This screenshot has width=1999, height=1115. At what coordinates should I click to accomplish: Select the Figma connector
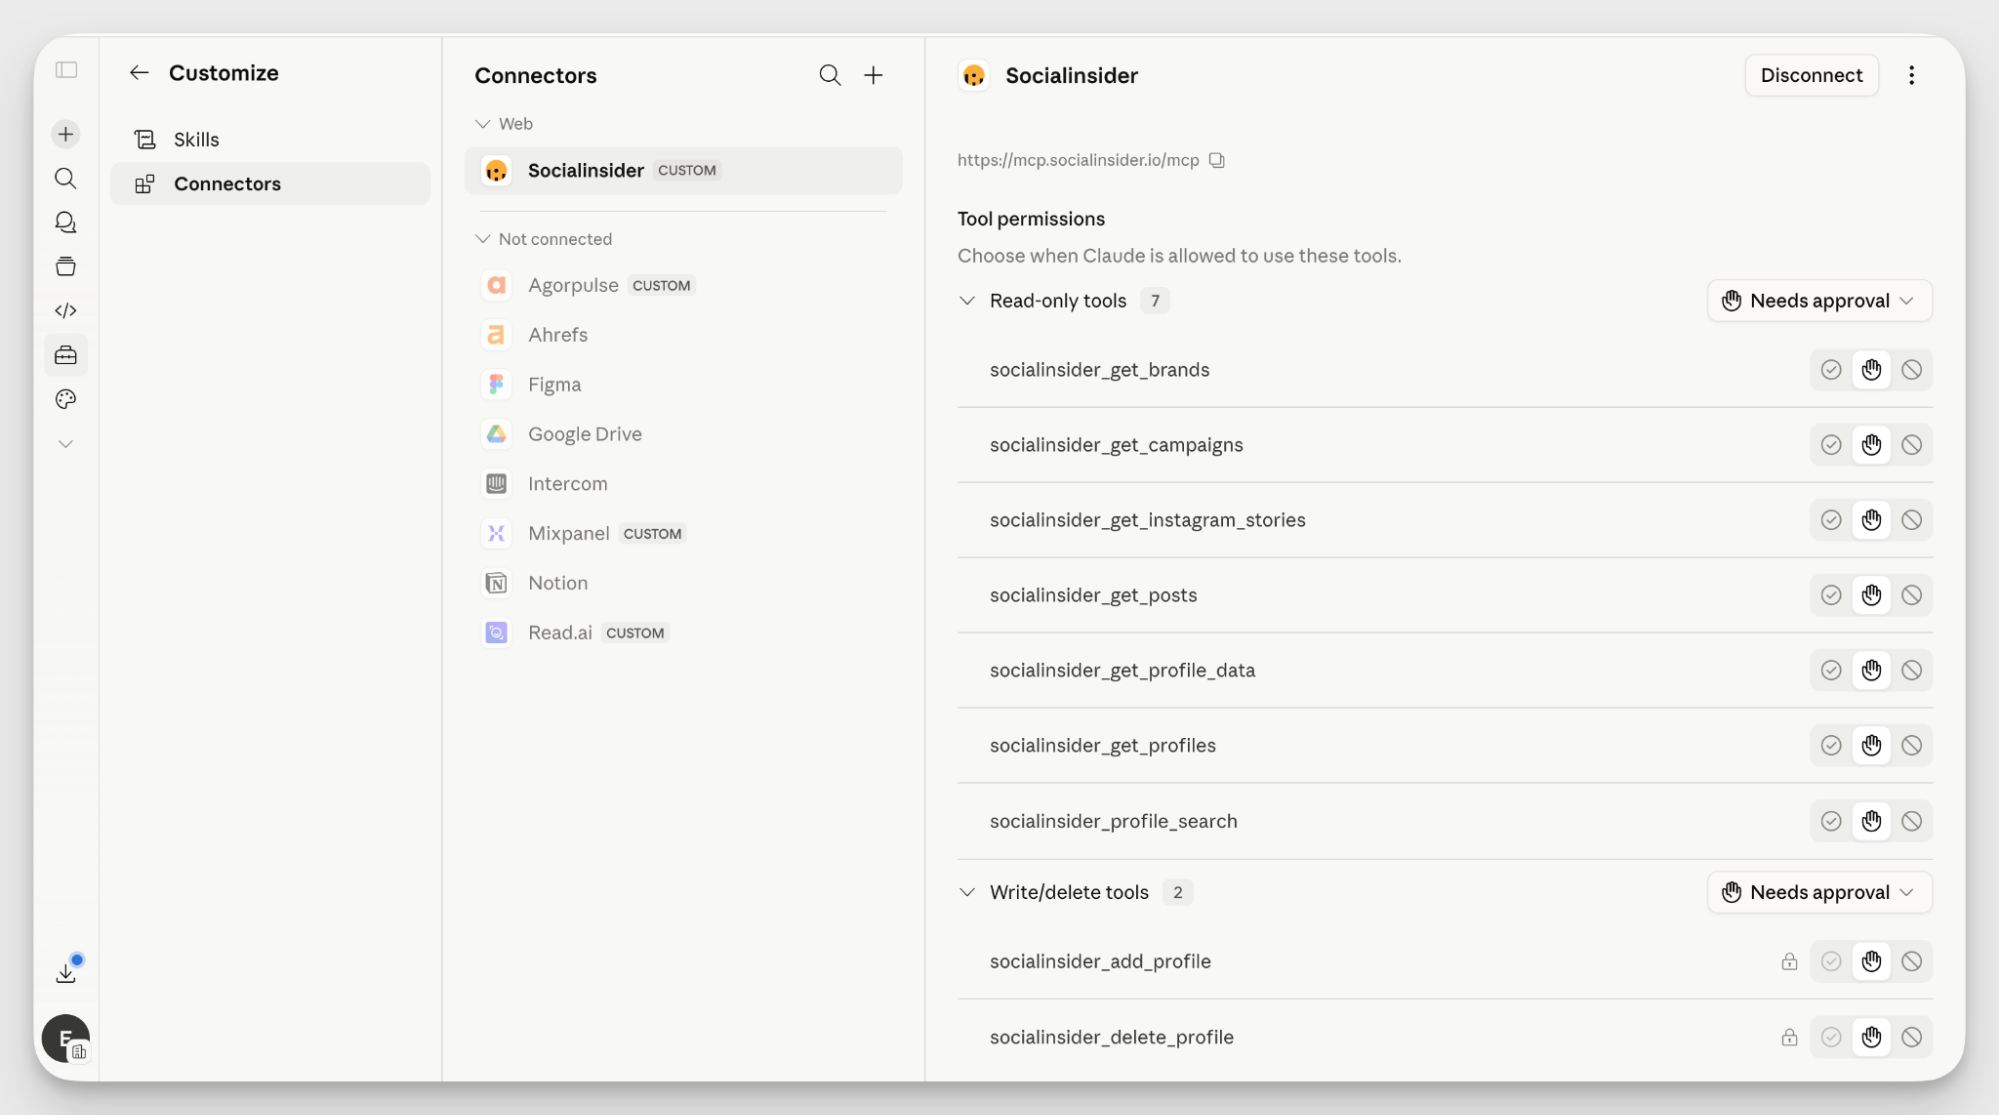(683, 384)
